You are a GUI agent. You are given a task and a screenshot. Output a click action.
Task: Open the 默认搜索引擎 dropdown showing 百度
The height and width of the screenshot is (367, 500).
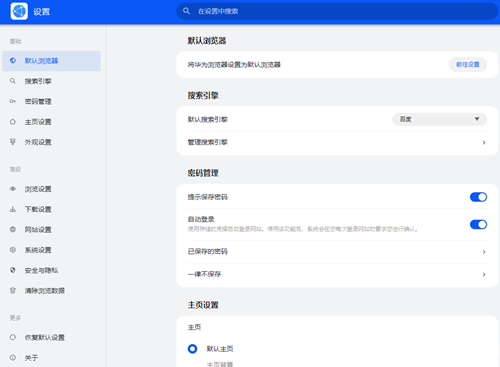[439, 119]
